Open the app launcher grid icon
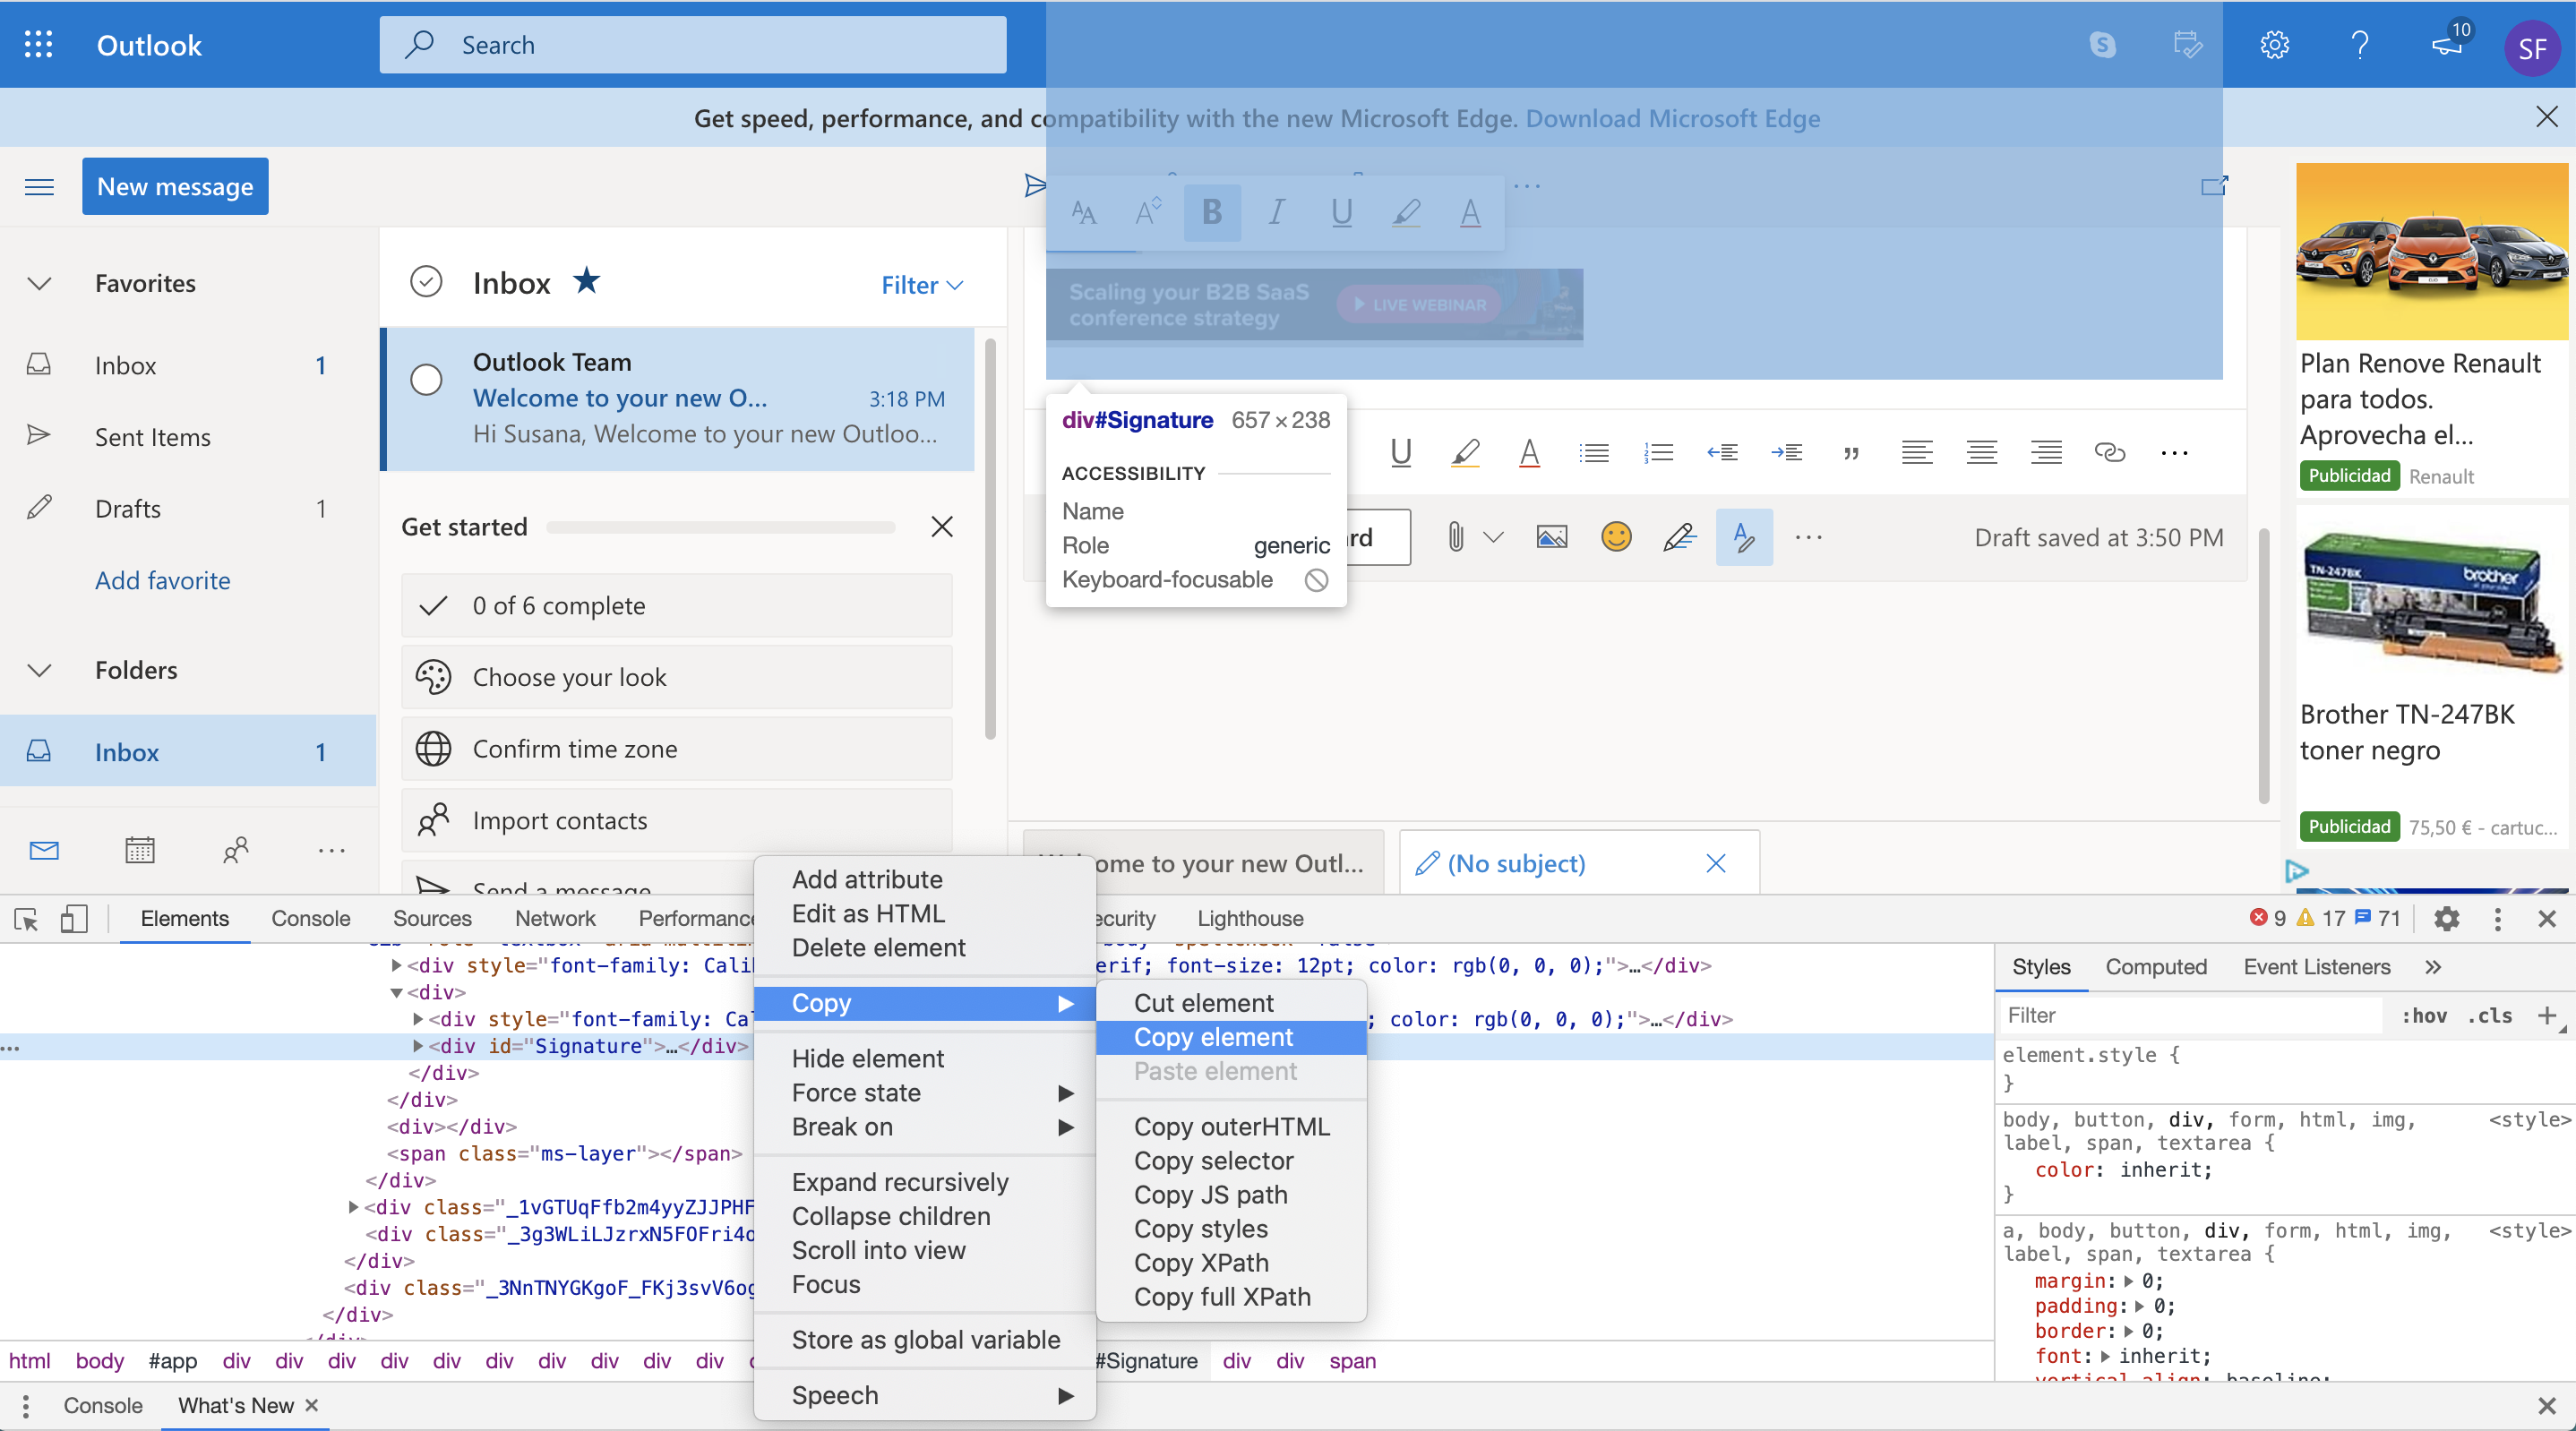This screenshot has width=2576, height=1431. point(38,45)
